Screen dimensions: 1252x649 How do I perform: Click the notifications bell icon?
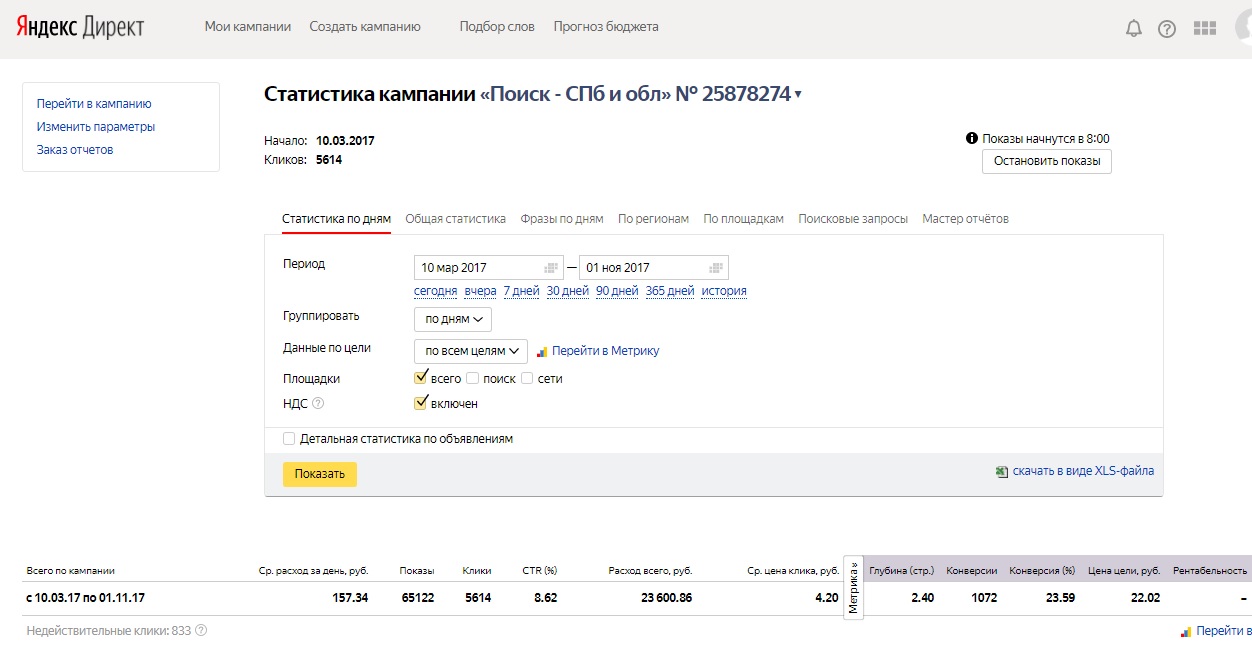(x=1133, y=28)
